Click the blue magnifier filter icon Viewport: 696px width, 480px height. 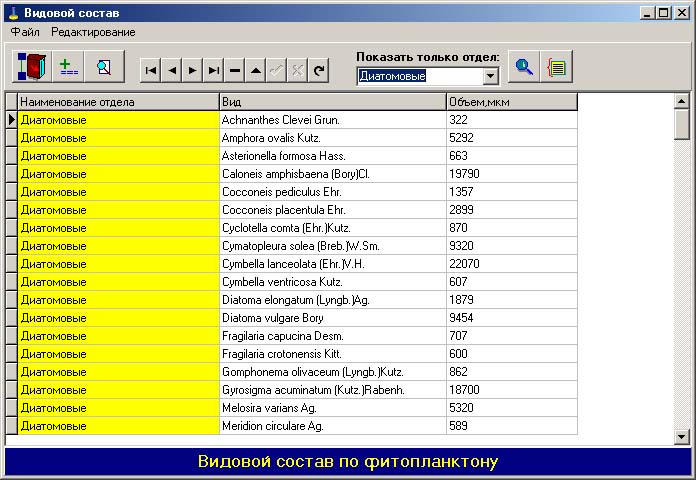524,67
